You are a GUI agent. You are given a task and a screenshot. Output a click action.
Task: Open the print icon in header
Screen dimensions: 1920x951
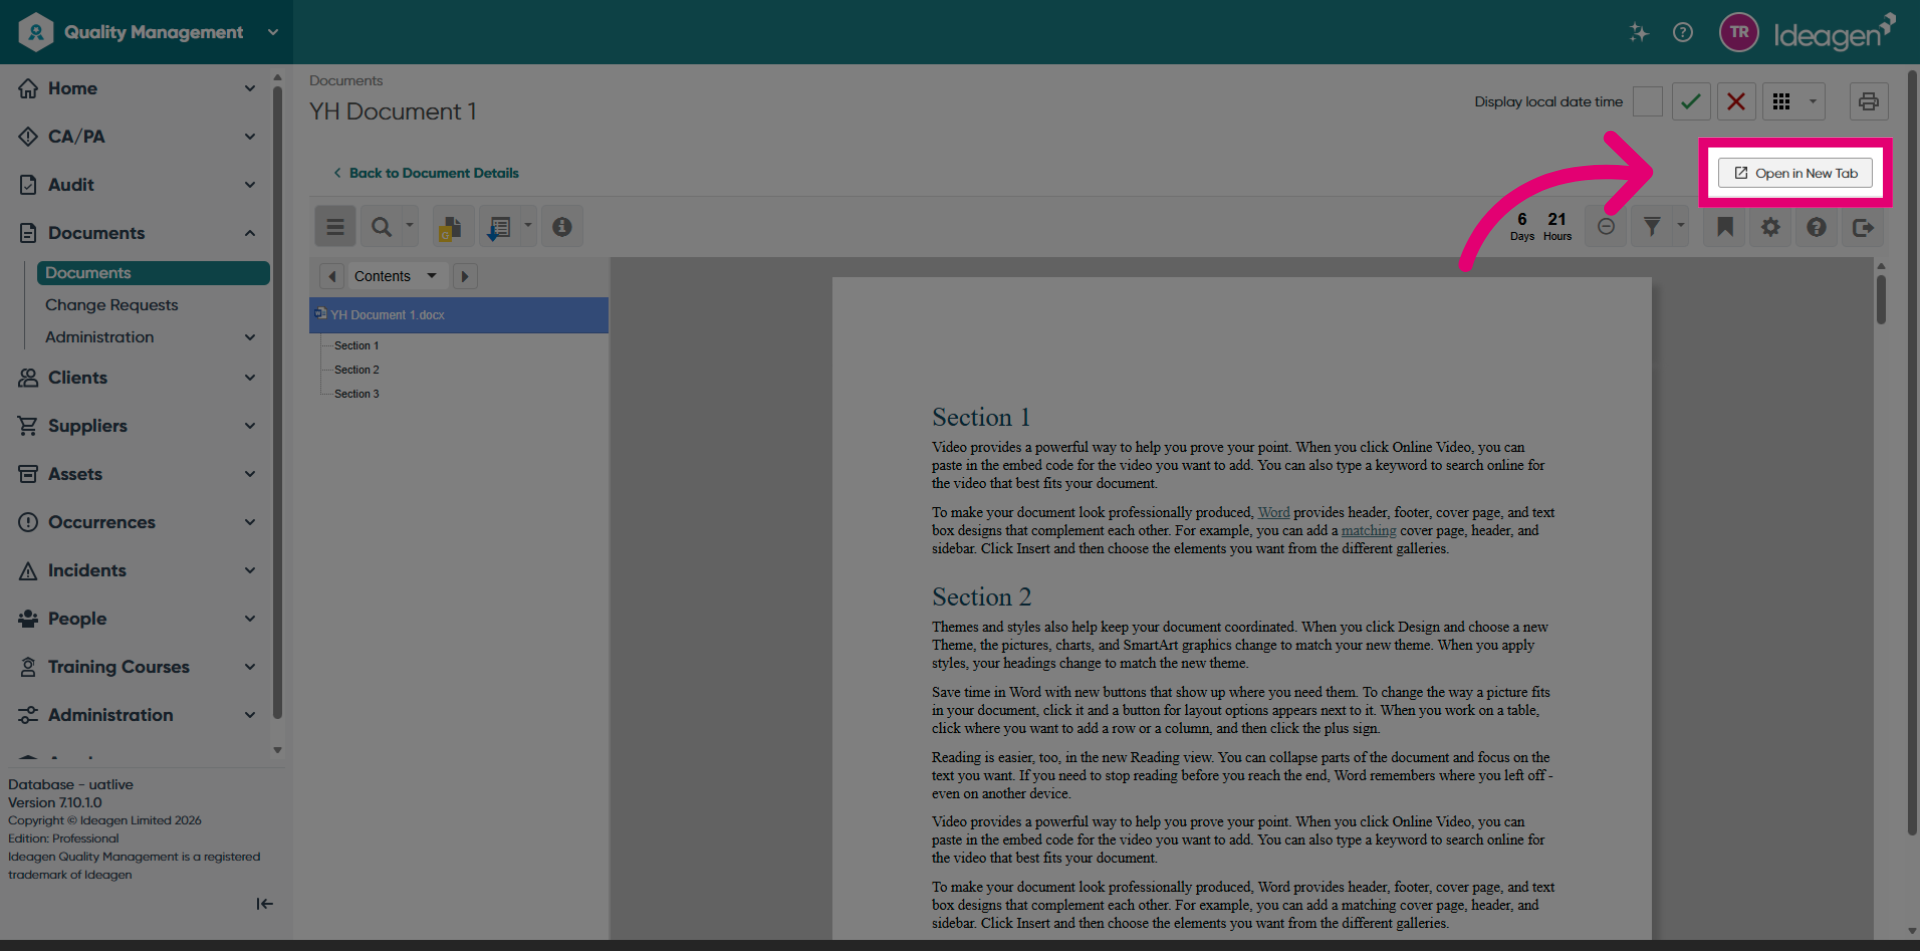[1868, 101]
